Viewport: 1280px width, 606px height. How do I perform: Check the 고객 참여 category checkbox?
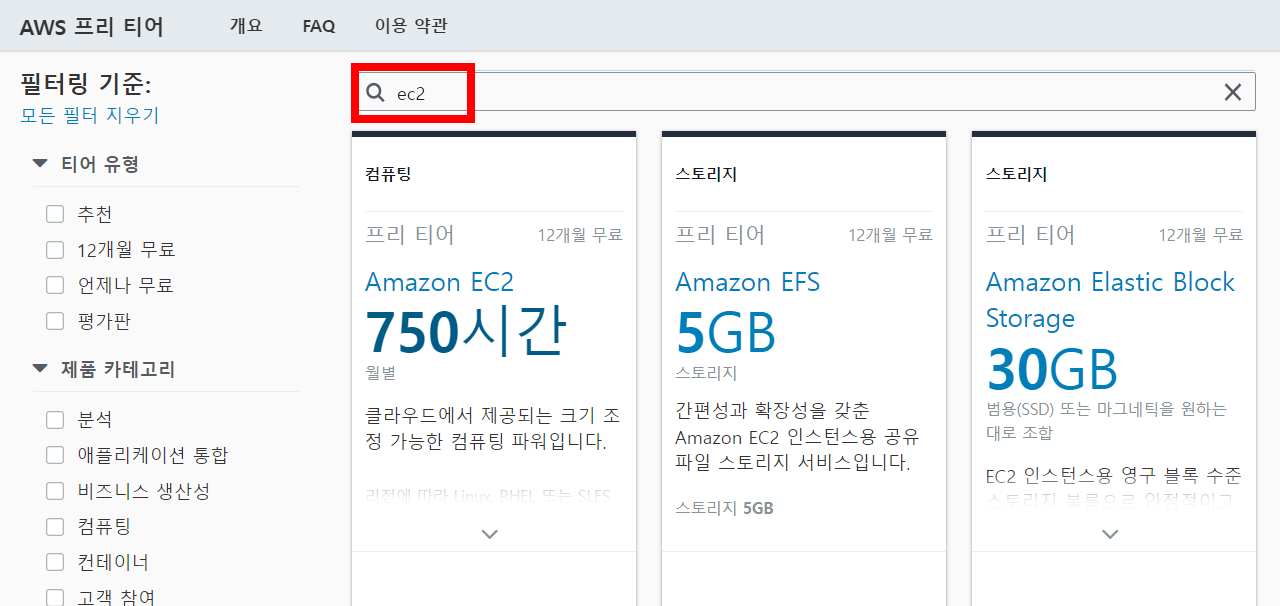[55, 597]
